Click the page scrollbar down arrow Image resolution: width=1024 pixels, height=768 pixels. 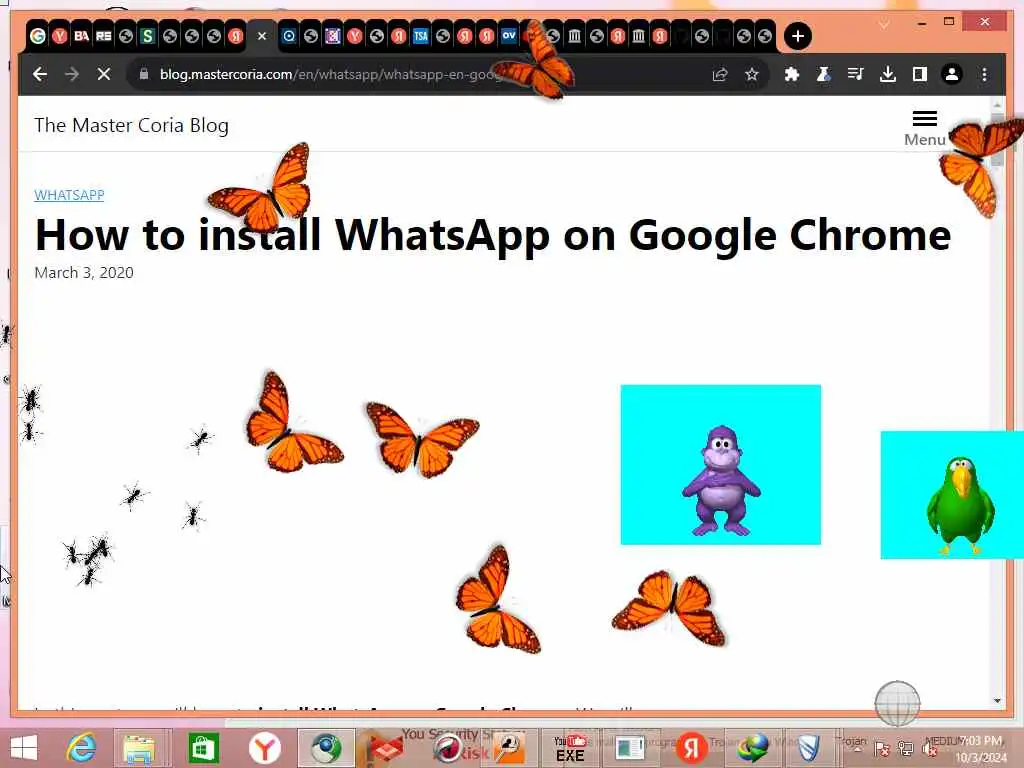click(x=997, y=701)
